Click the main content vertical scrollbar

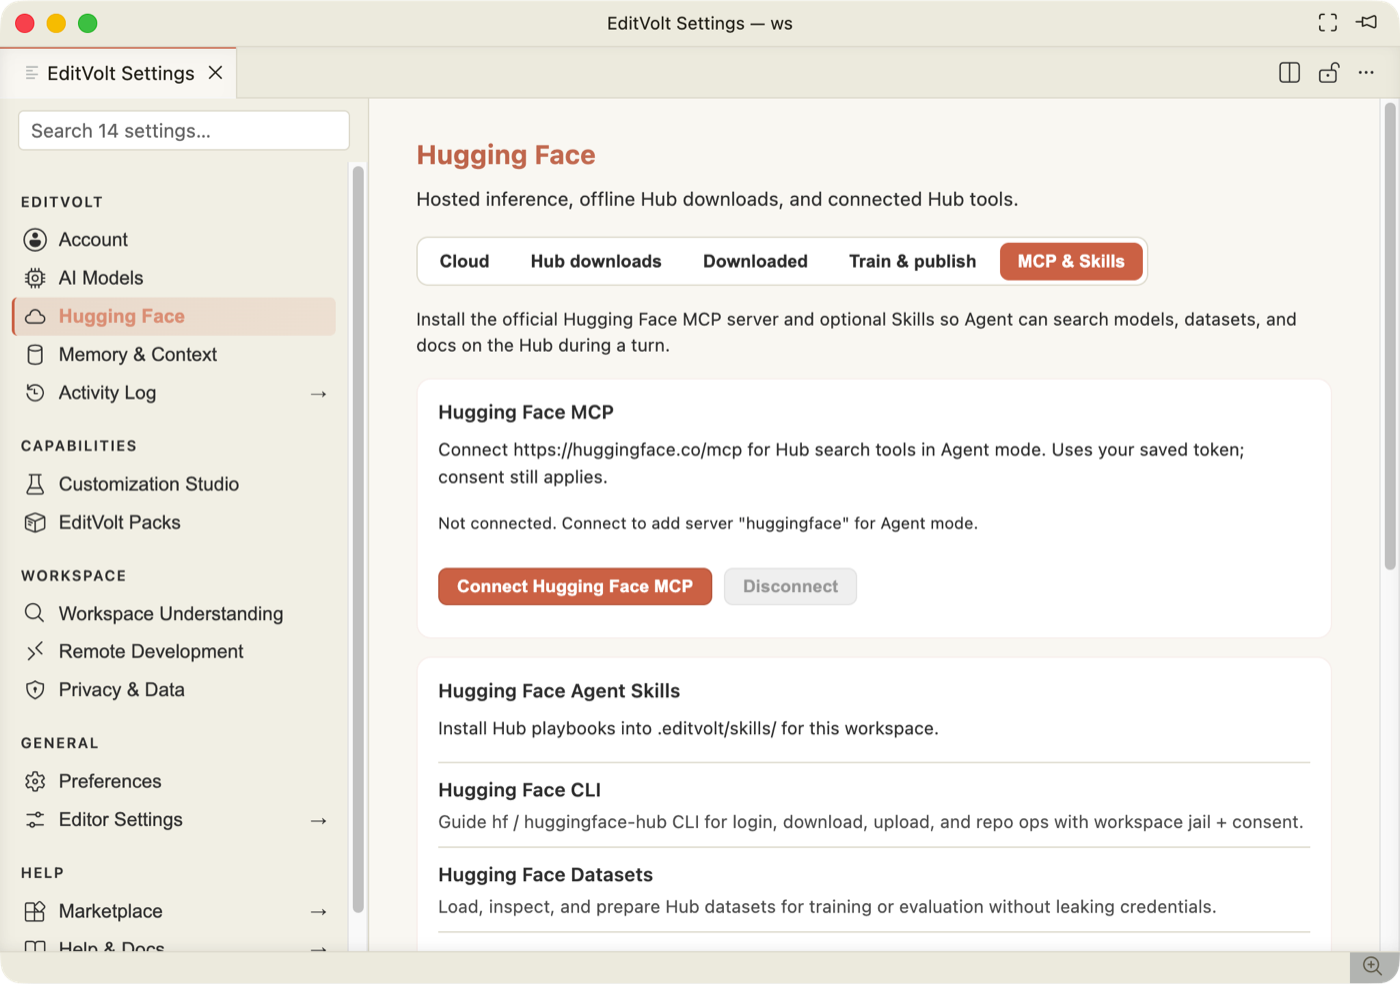pos(1390,337)
